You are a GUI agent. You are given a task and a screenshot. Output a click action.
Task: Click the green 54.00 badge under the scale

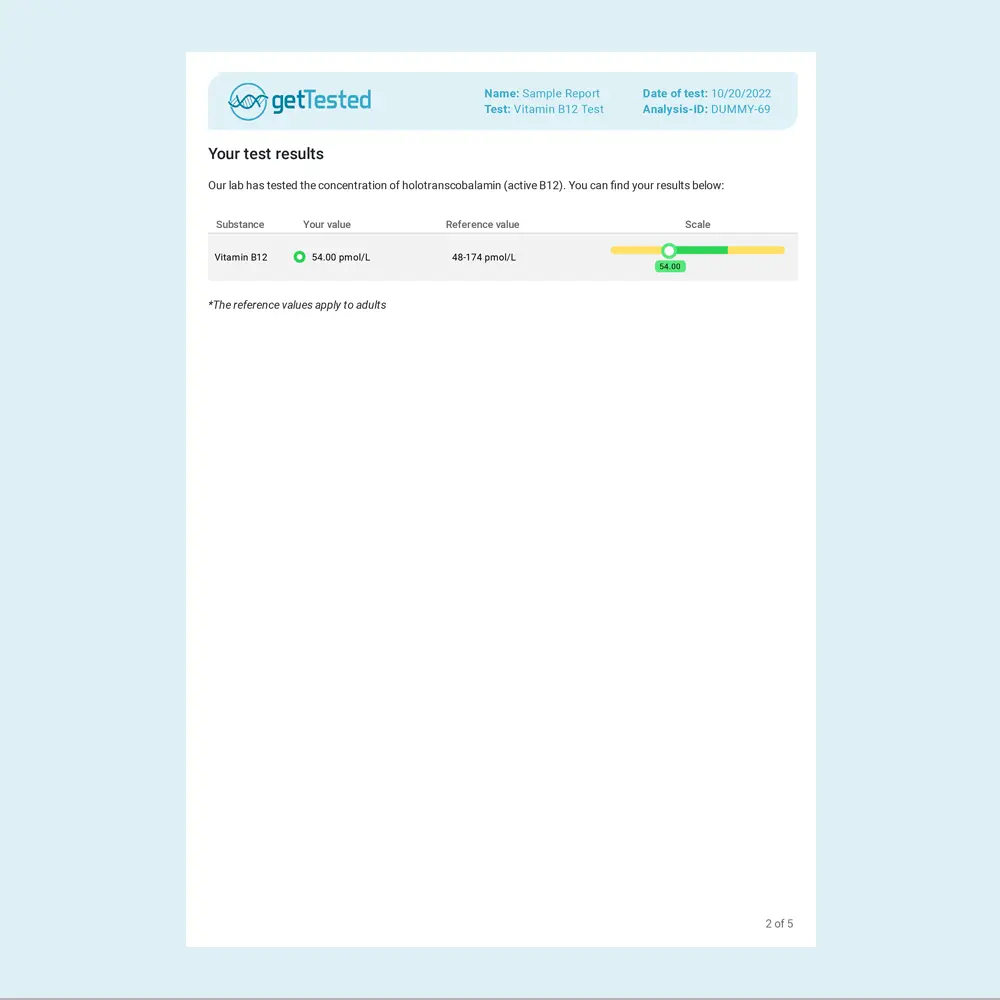pos(670,267)
